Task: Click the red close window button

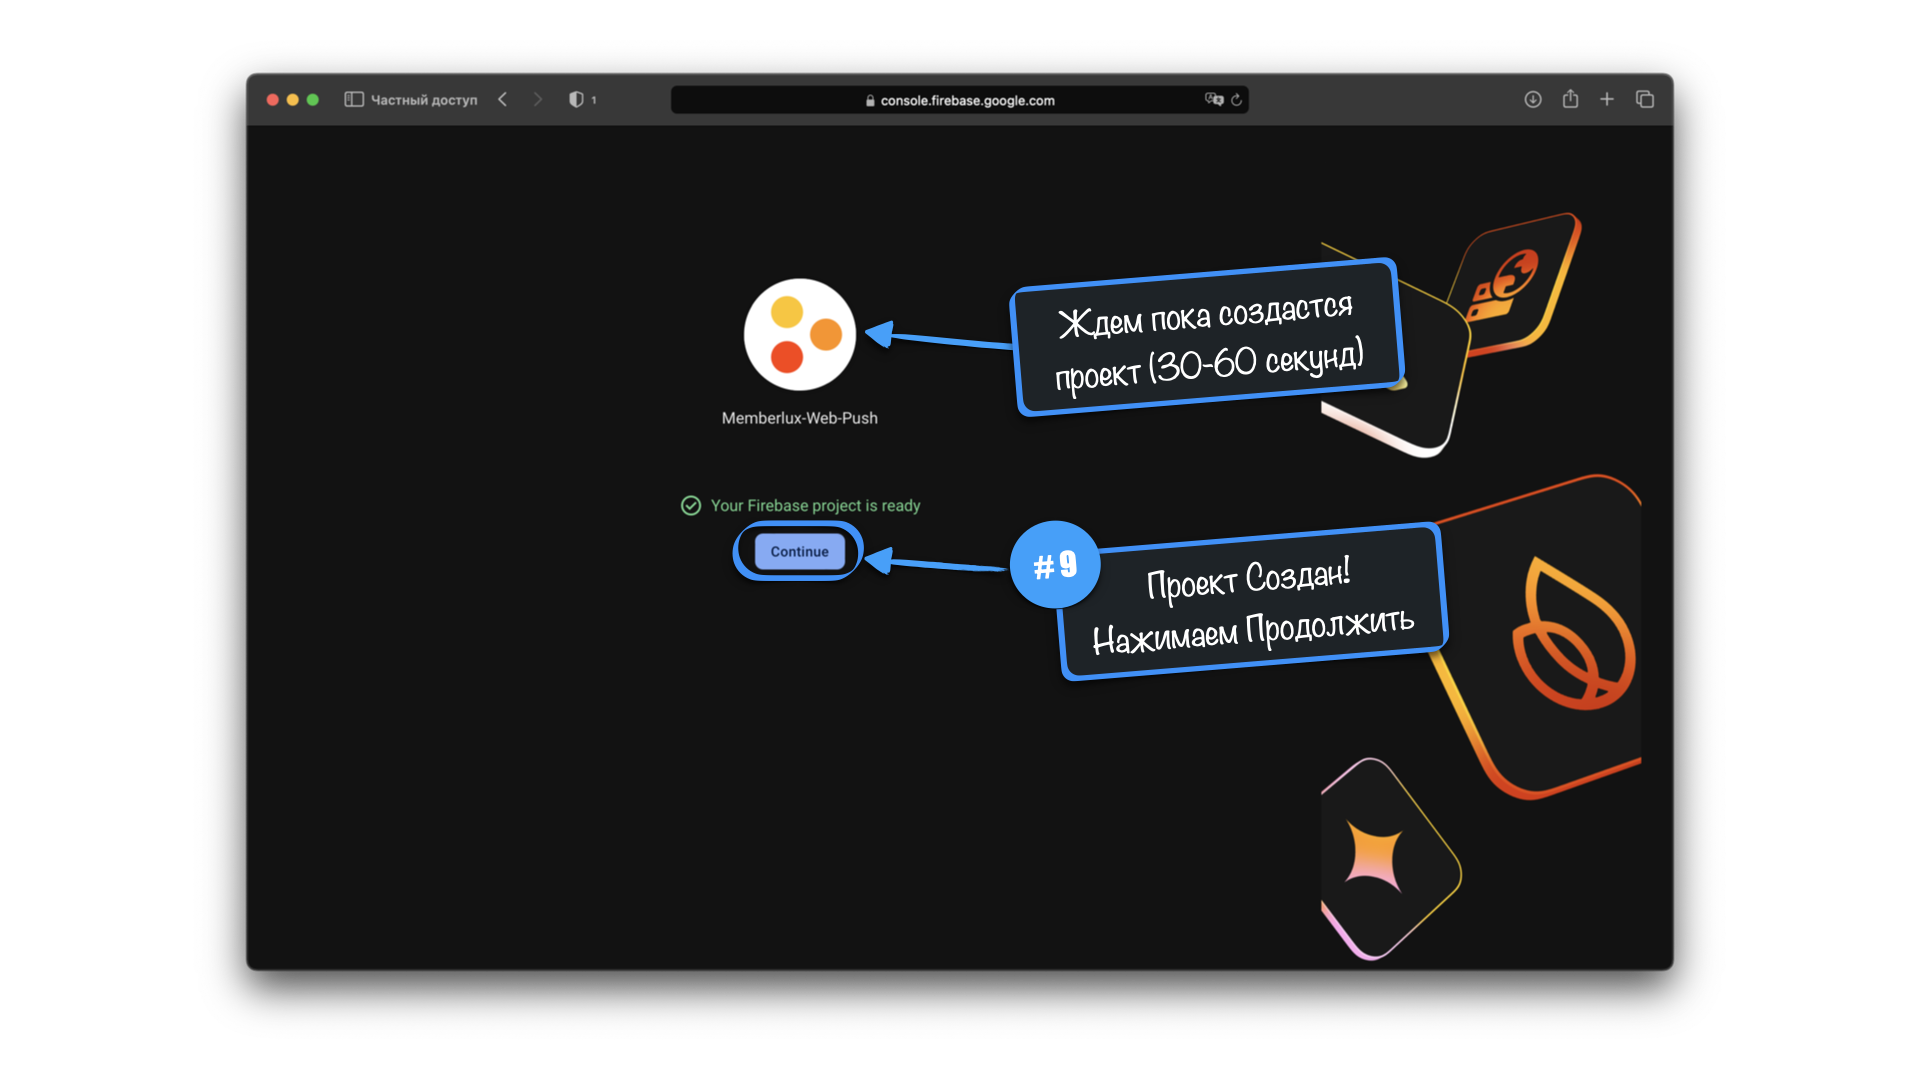Action: coord(272,99)
